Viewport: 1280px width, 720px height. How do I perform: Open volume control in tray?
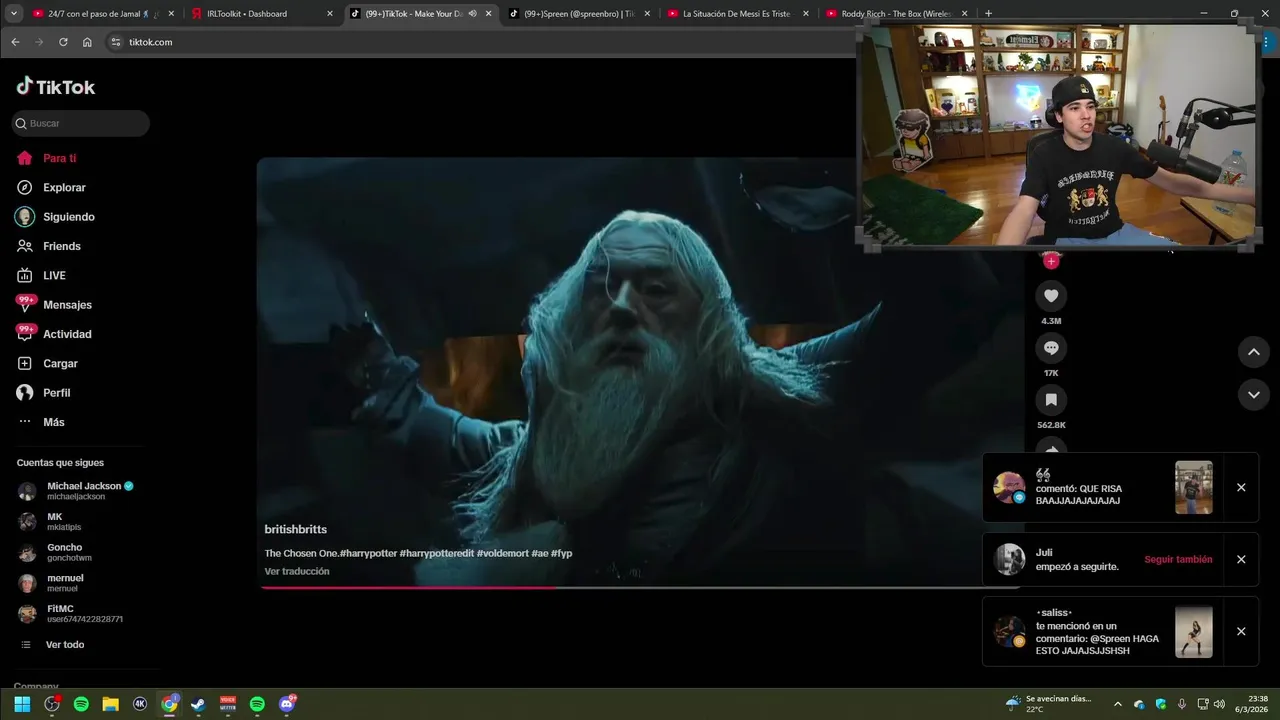1219,704
